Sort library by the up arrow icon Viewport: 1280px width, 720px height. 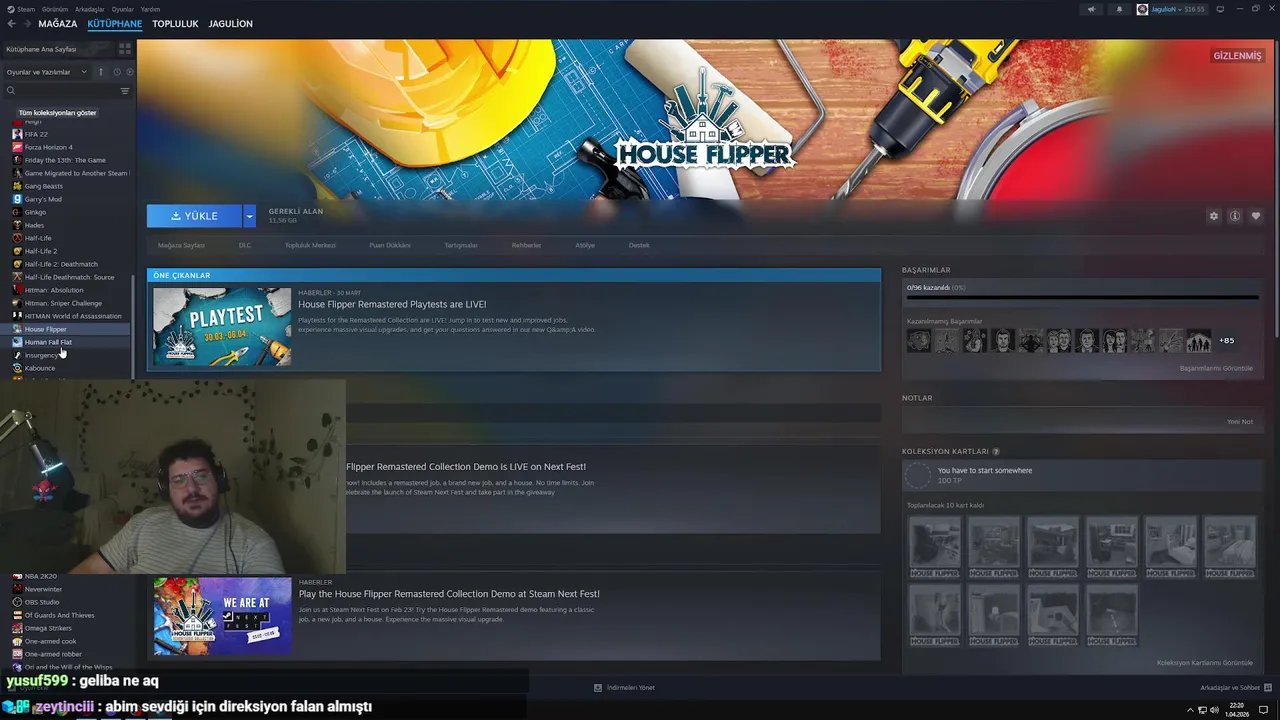click(x=100, y=72)
